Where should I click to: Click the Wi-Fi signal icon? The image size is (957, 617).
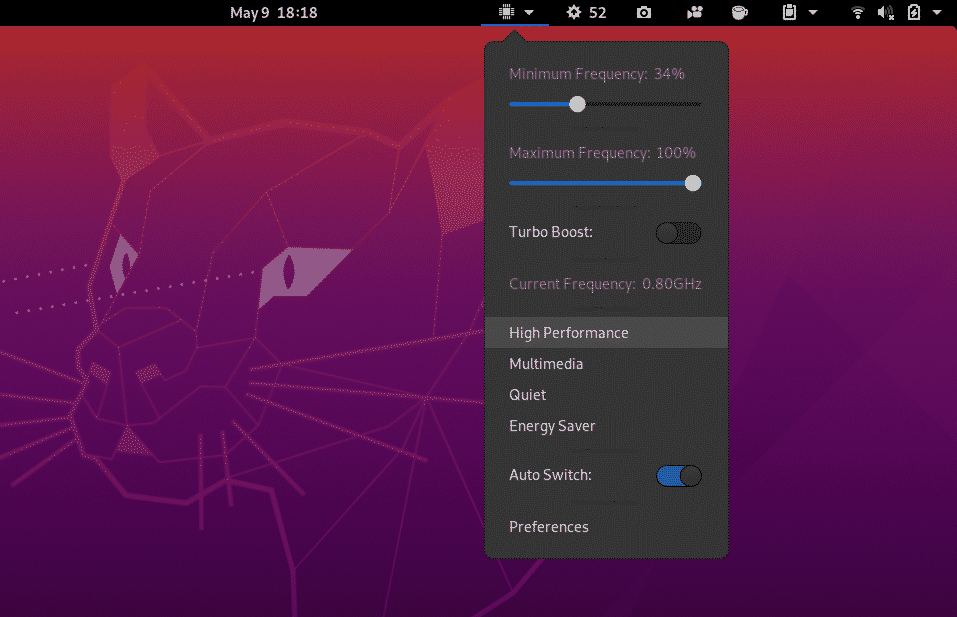[x=858, y=12]
